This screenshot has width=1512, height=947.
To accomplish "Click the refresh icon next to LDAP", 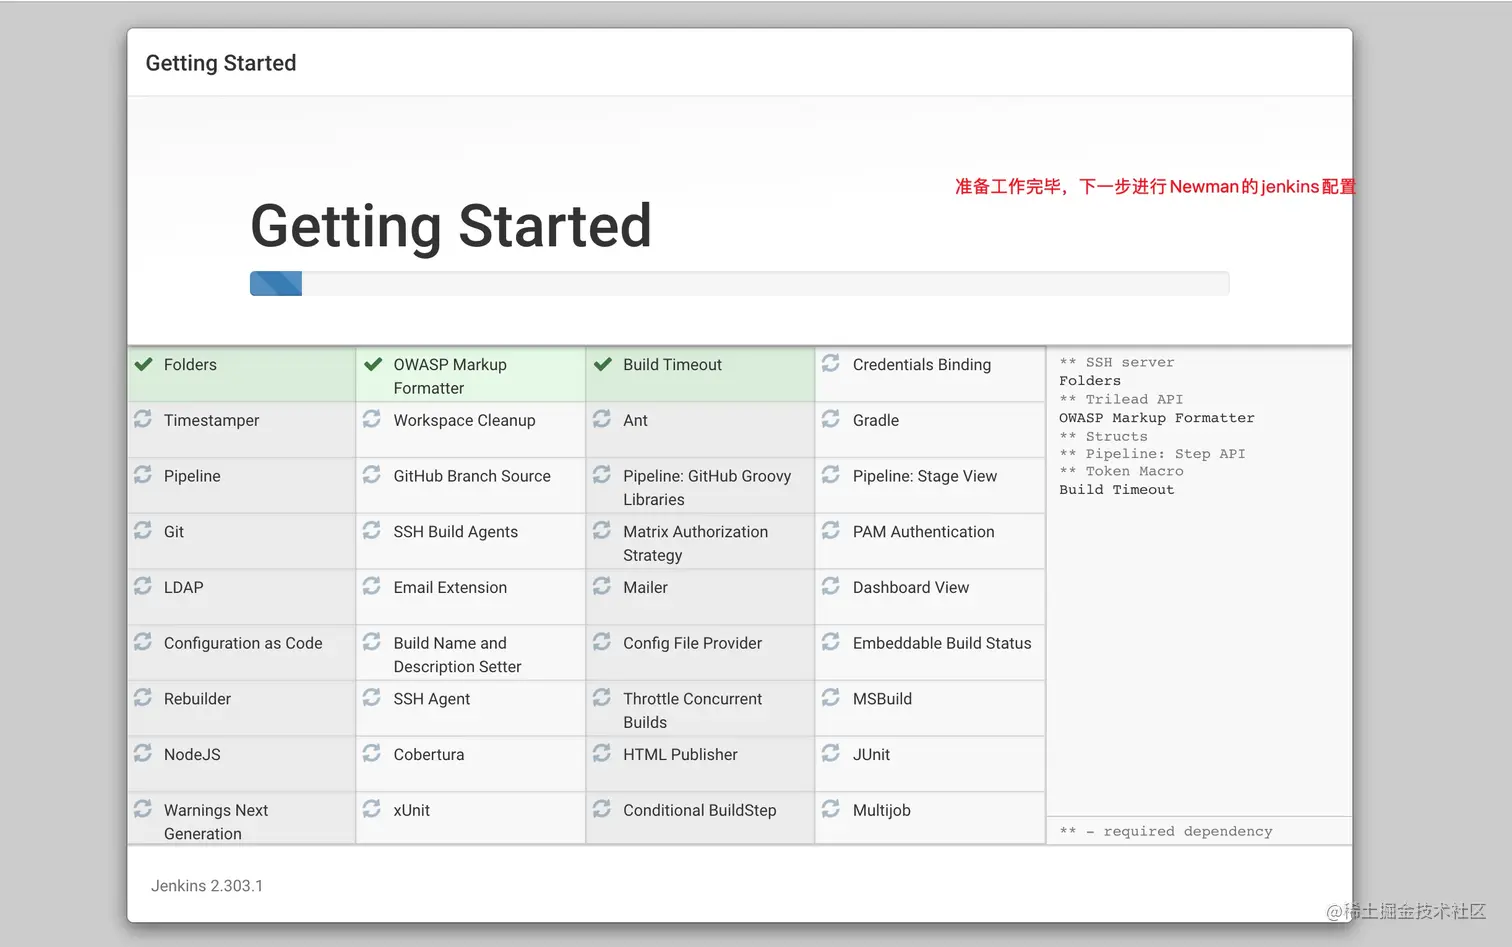I will (143, 586).
